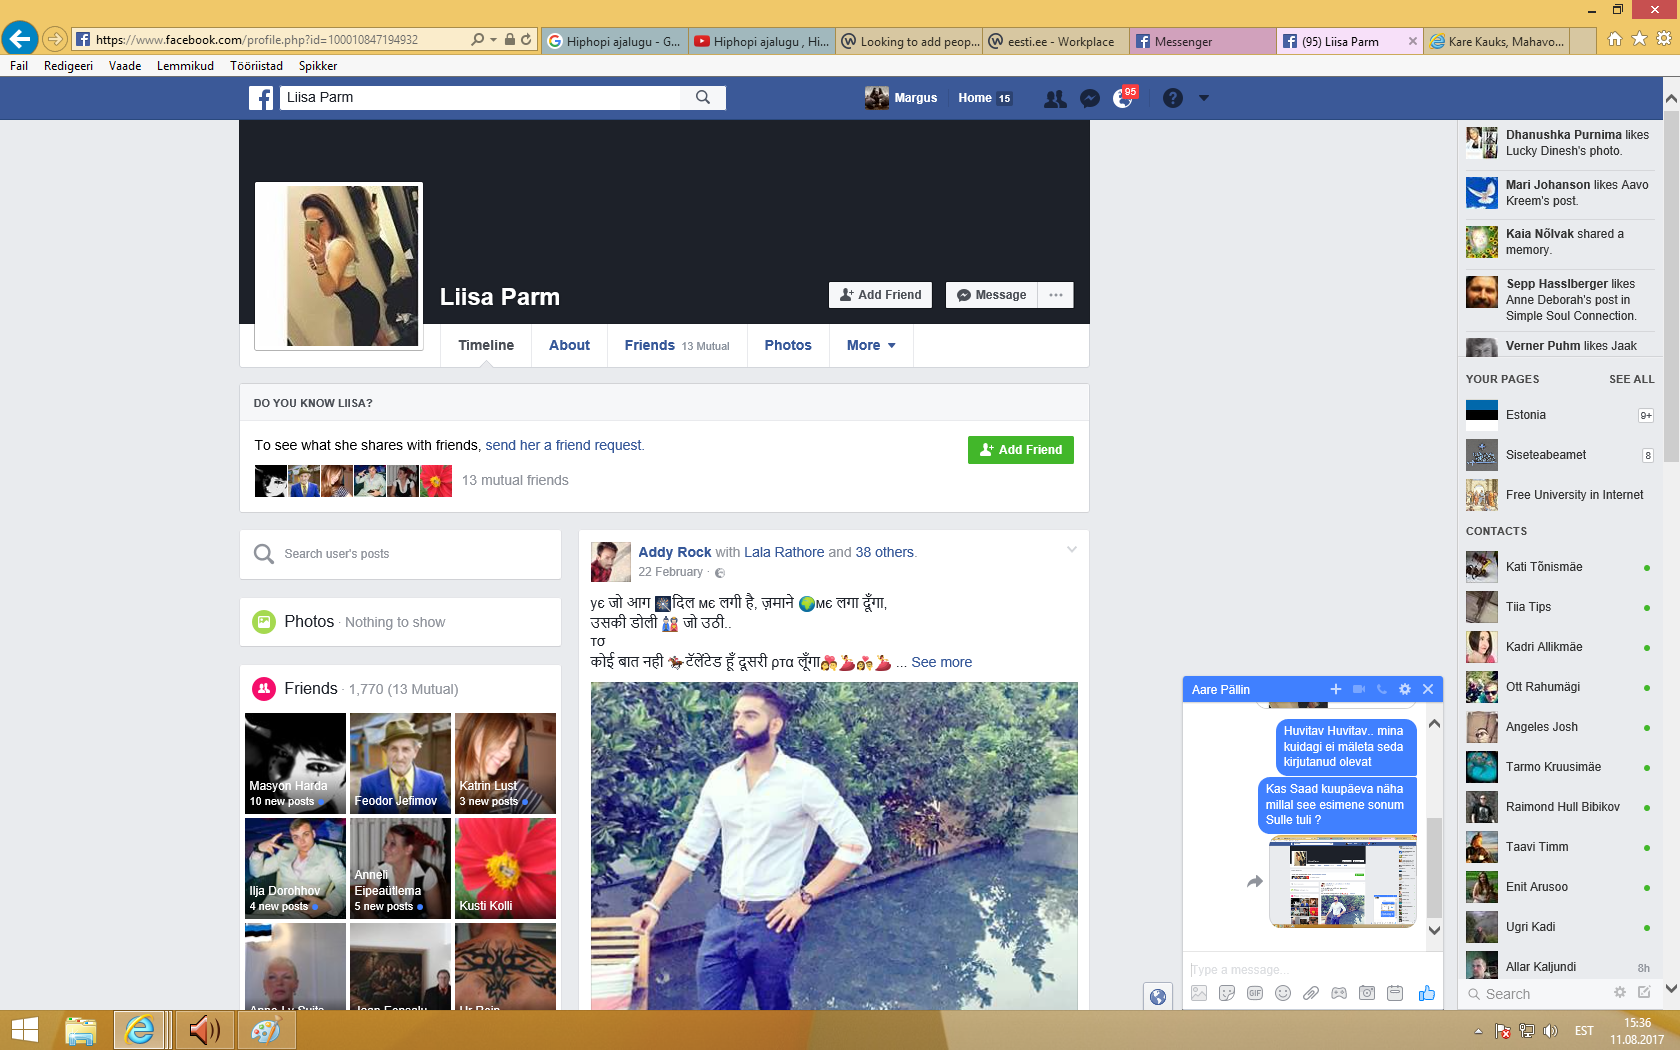1680x1050 pixels.
Task: Click the green Add Friend button
Action: (x=1021, y=450)
